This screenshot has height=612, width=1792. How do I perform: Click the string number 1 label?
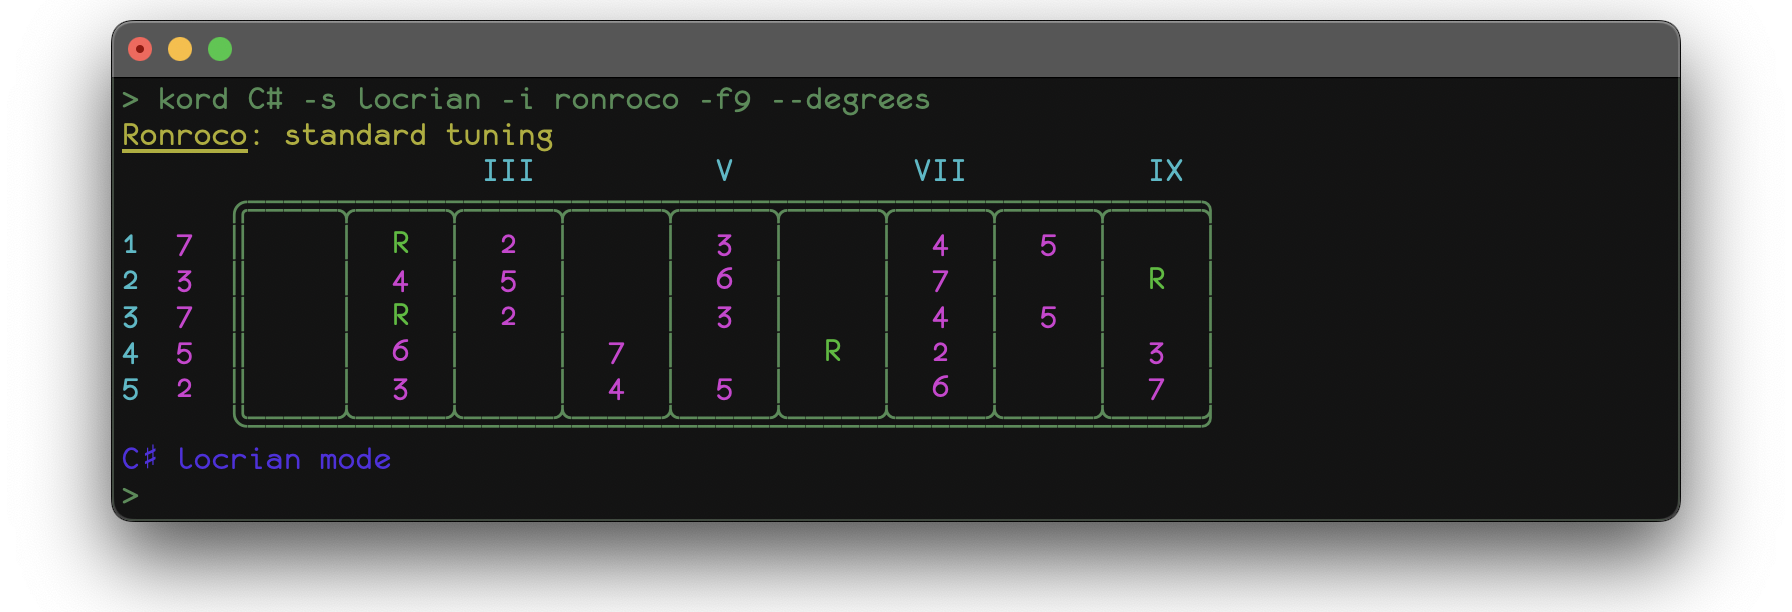(130, 245)
